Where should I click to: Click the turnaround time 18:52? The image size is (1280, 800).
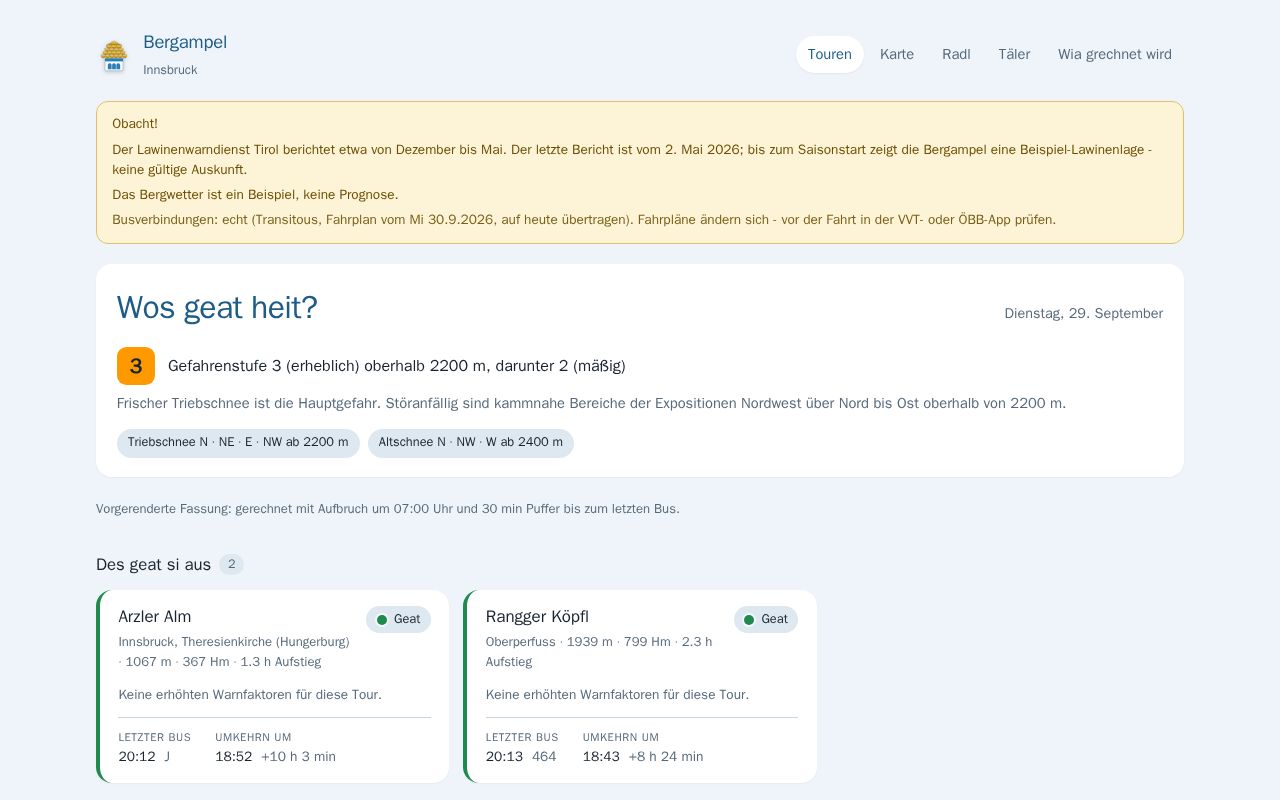point(234,757)
